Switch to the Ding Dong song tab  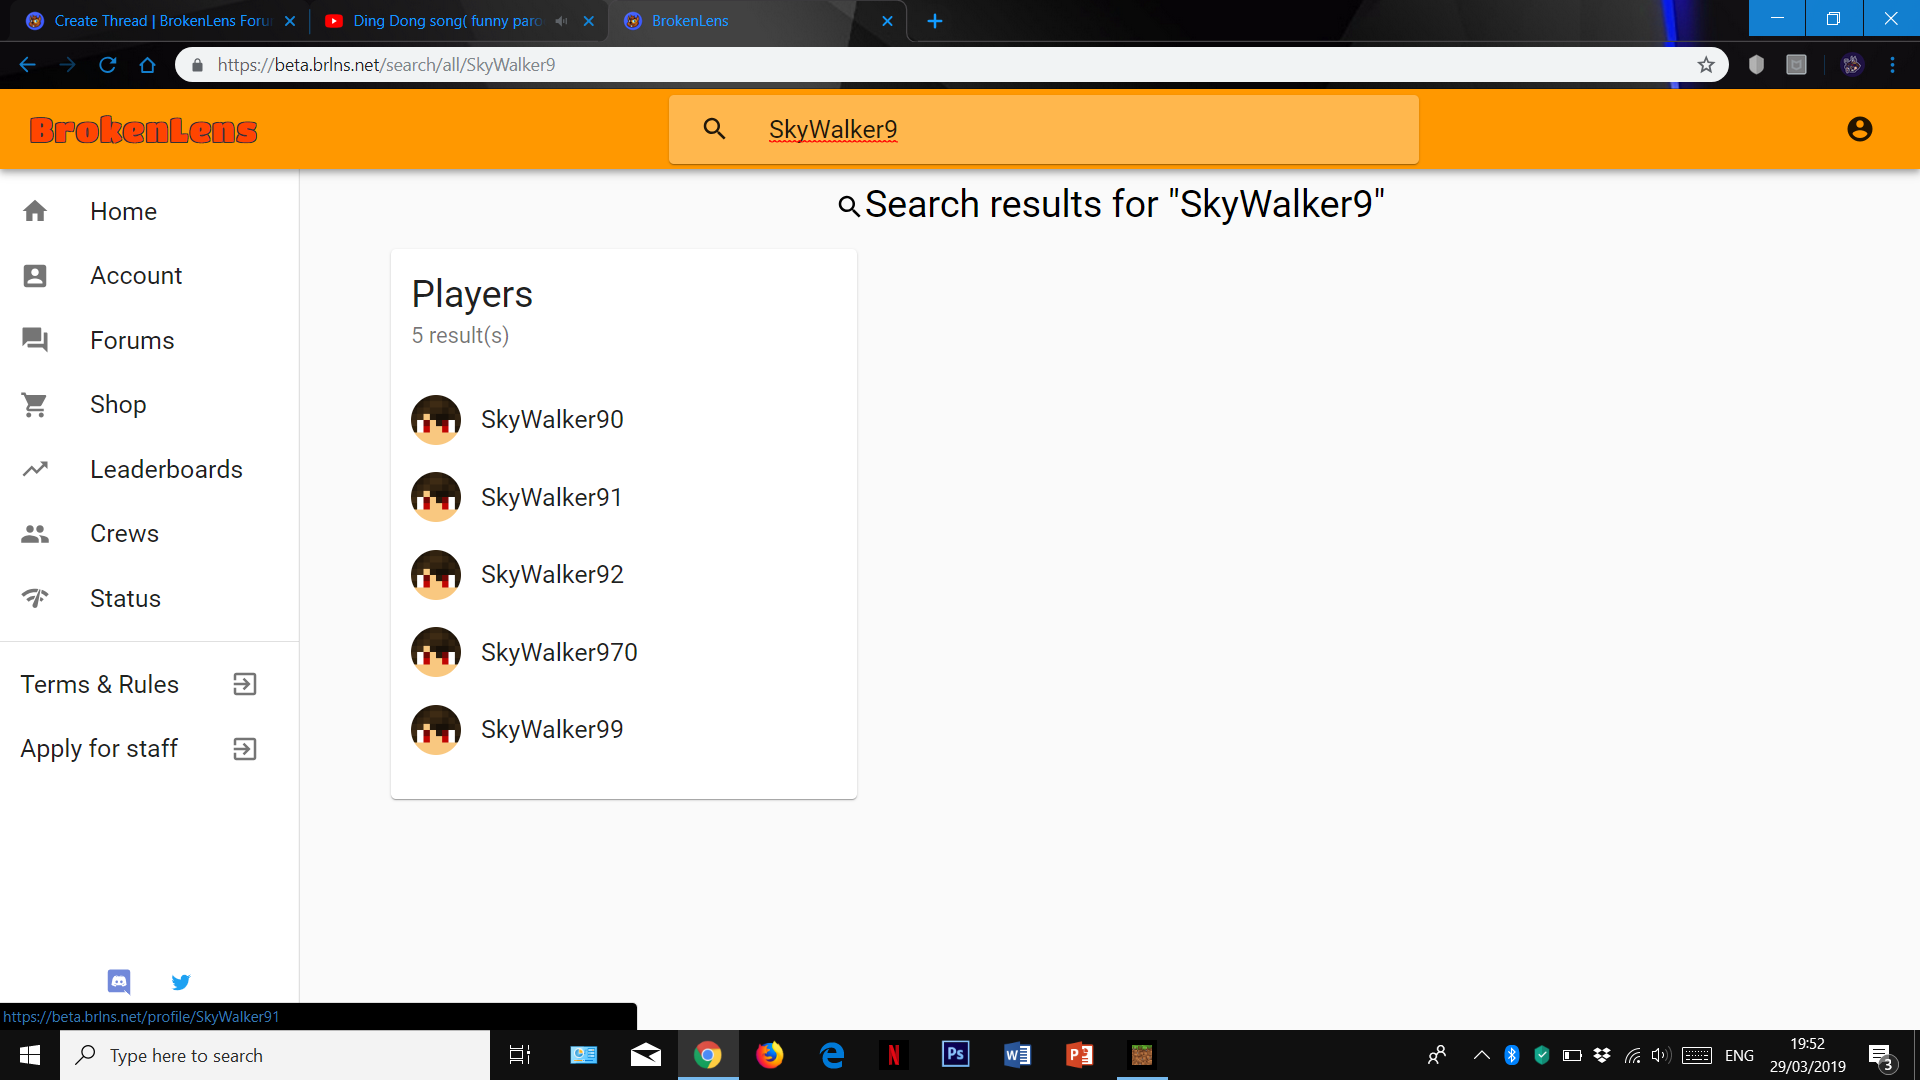tap(446, 21)
